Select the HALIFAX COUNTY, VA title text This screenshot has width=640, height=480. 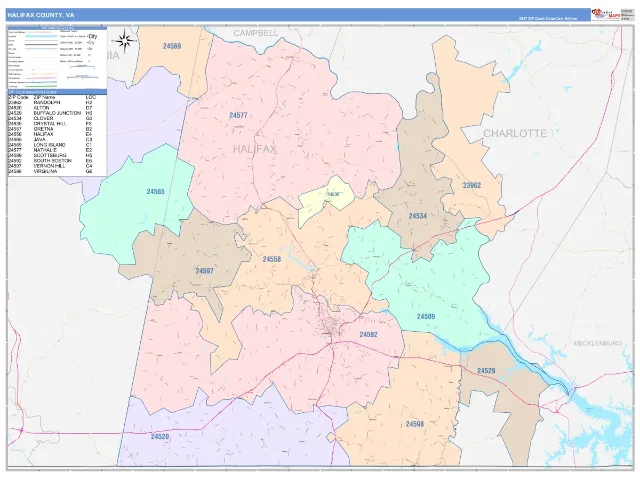[x=41, y=15]
